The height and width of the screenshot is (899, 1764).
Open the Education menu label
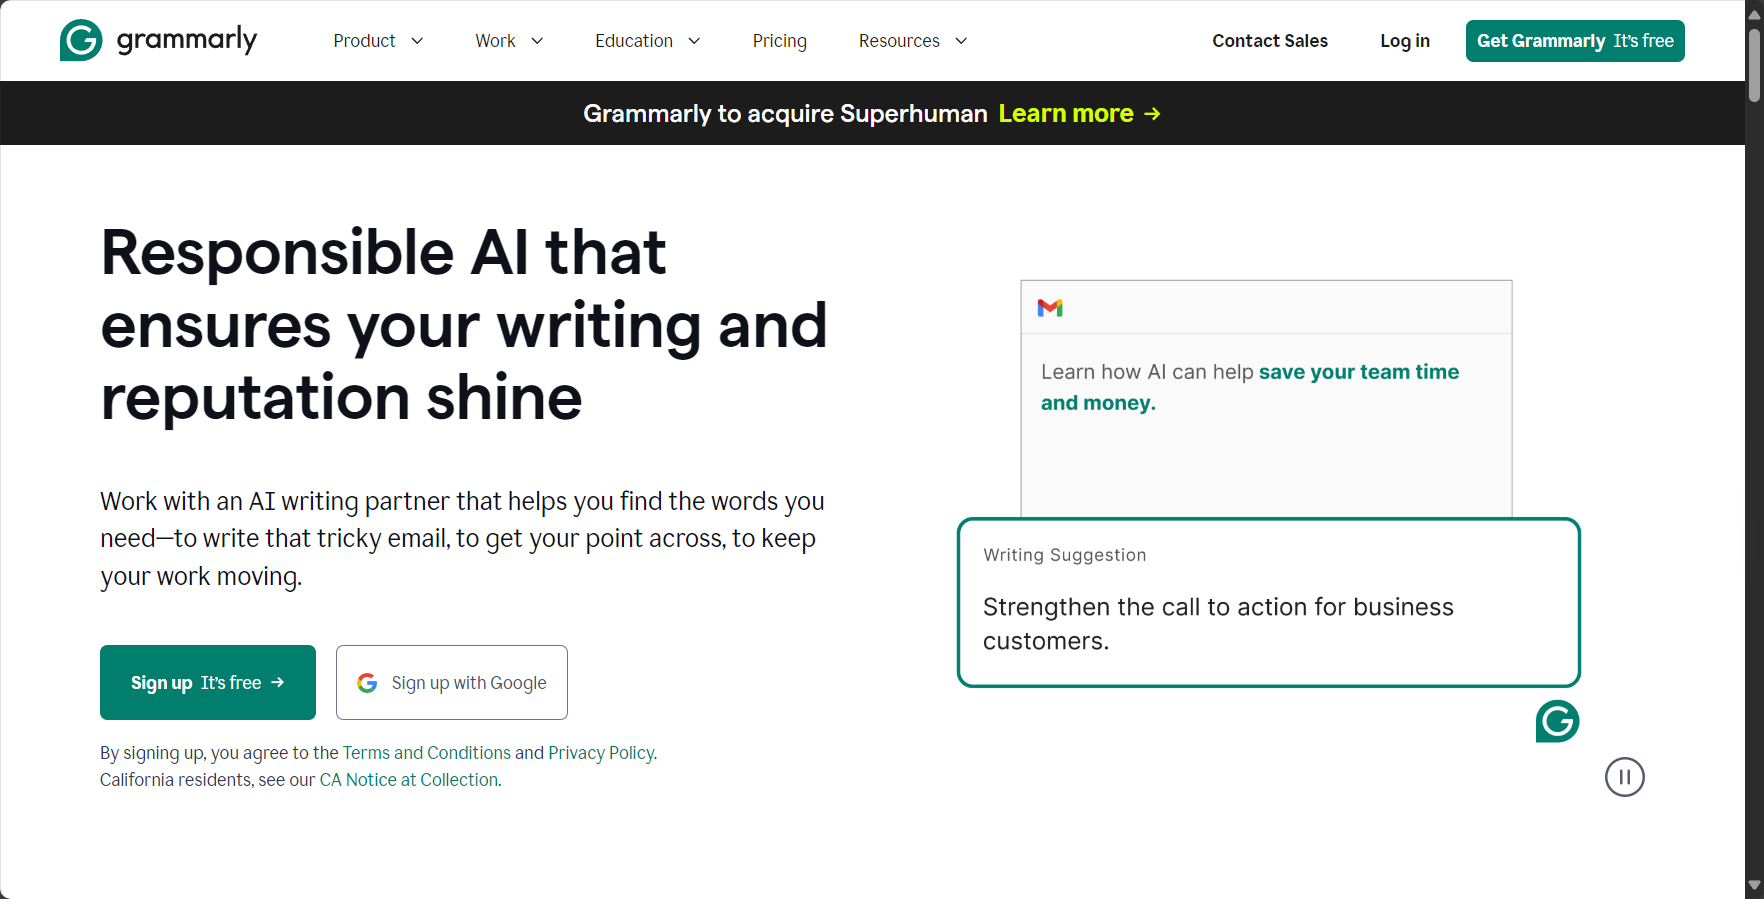[634, 41]
